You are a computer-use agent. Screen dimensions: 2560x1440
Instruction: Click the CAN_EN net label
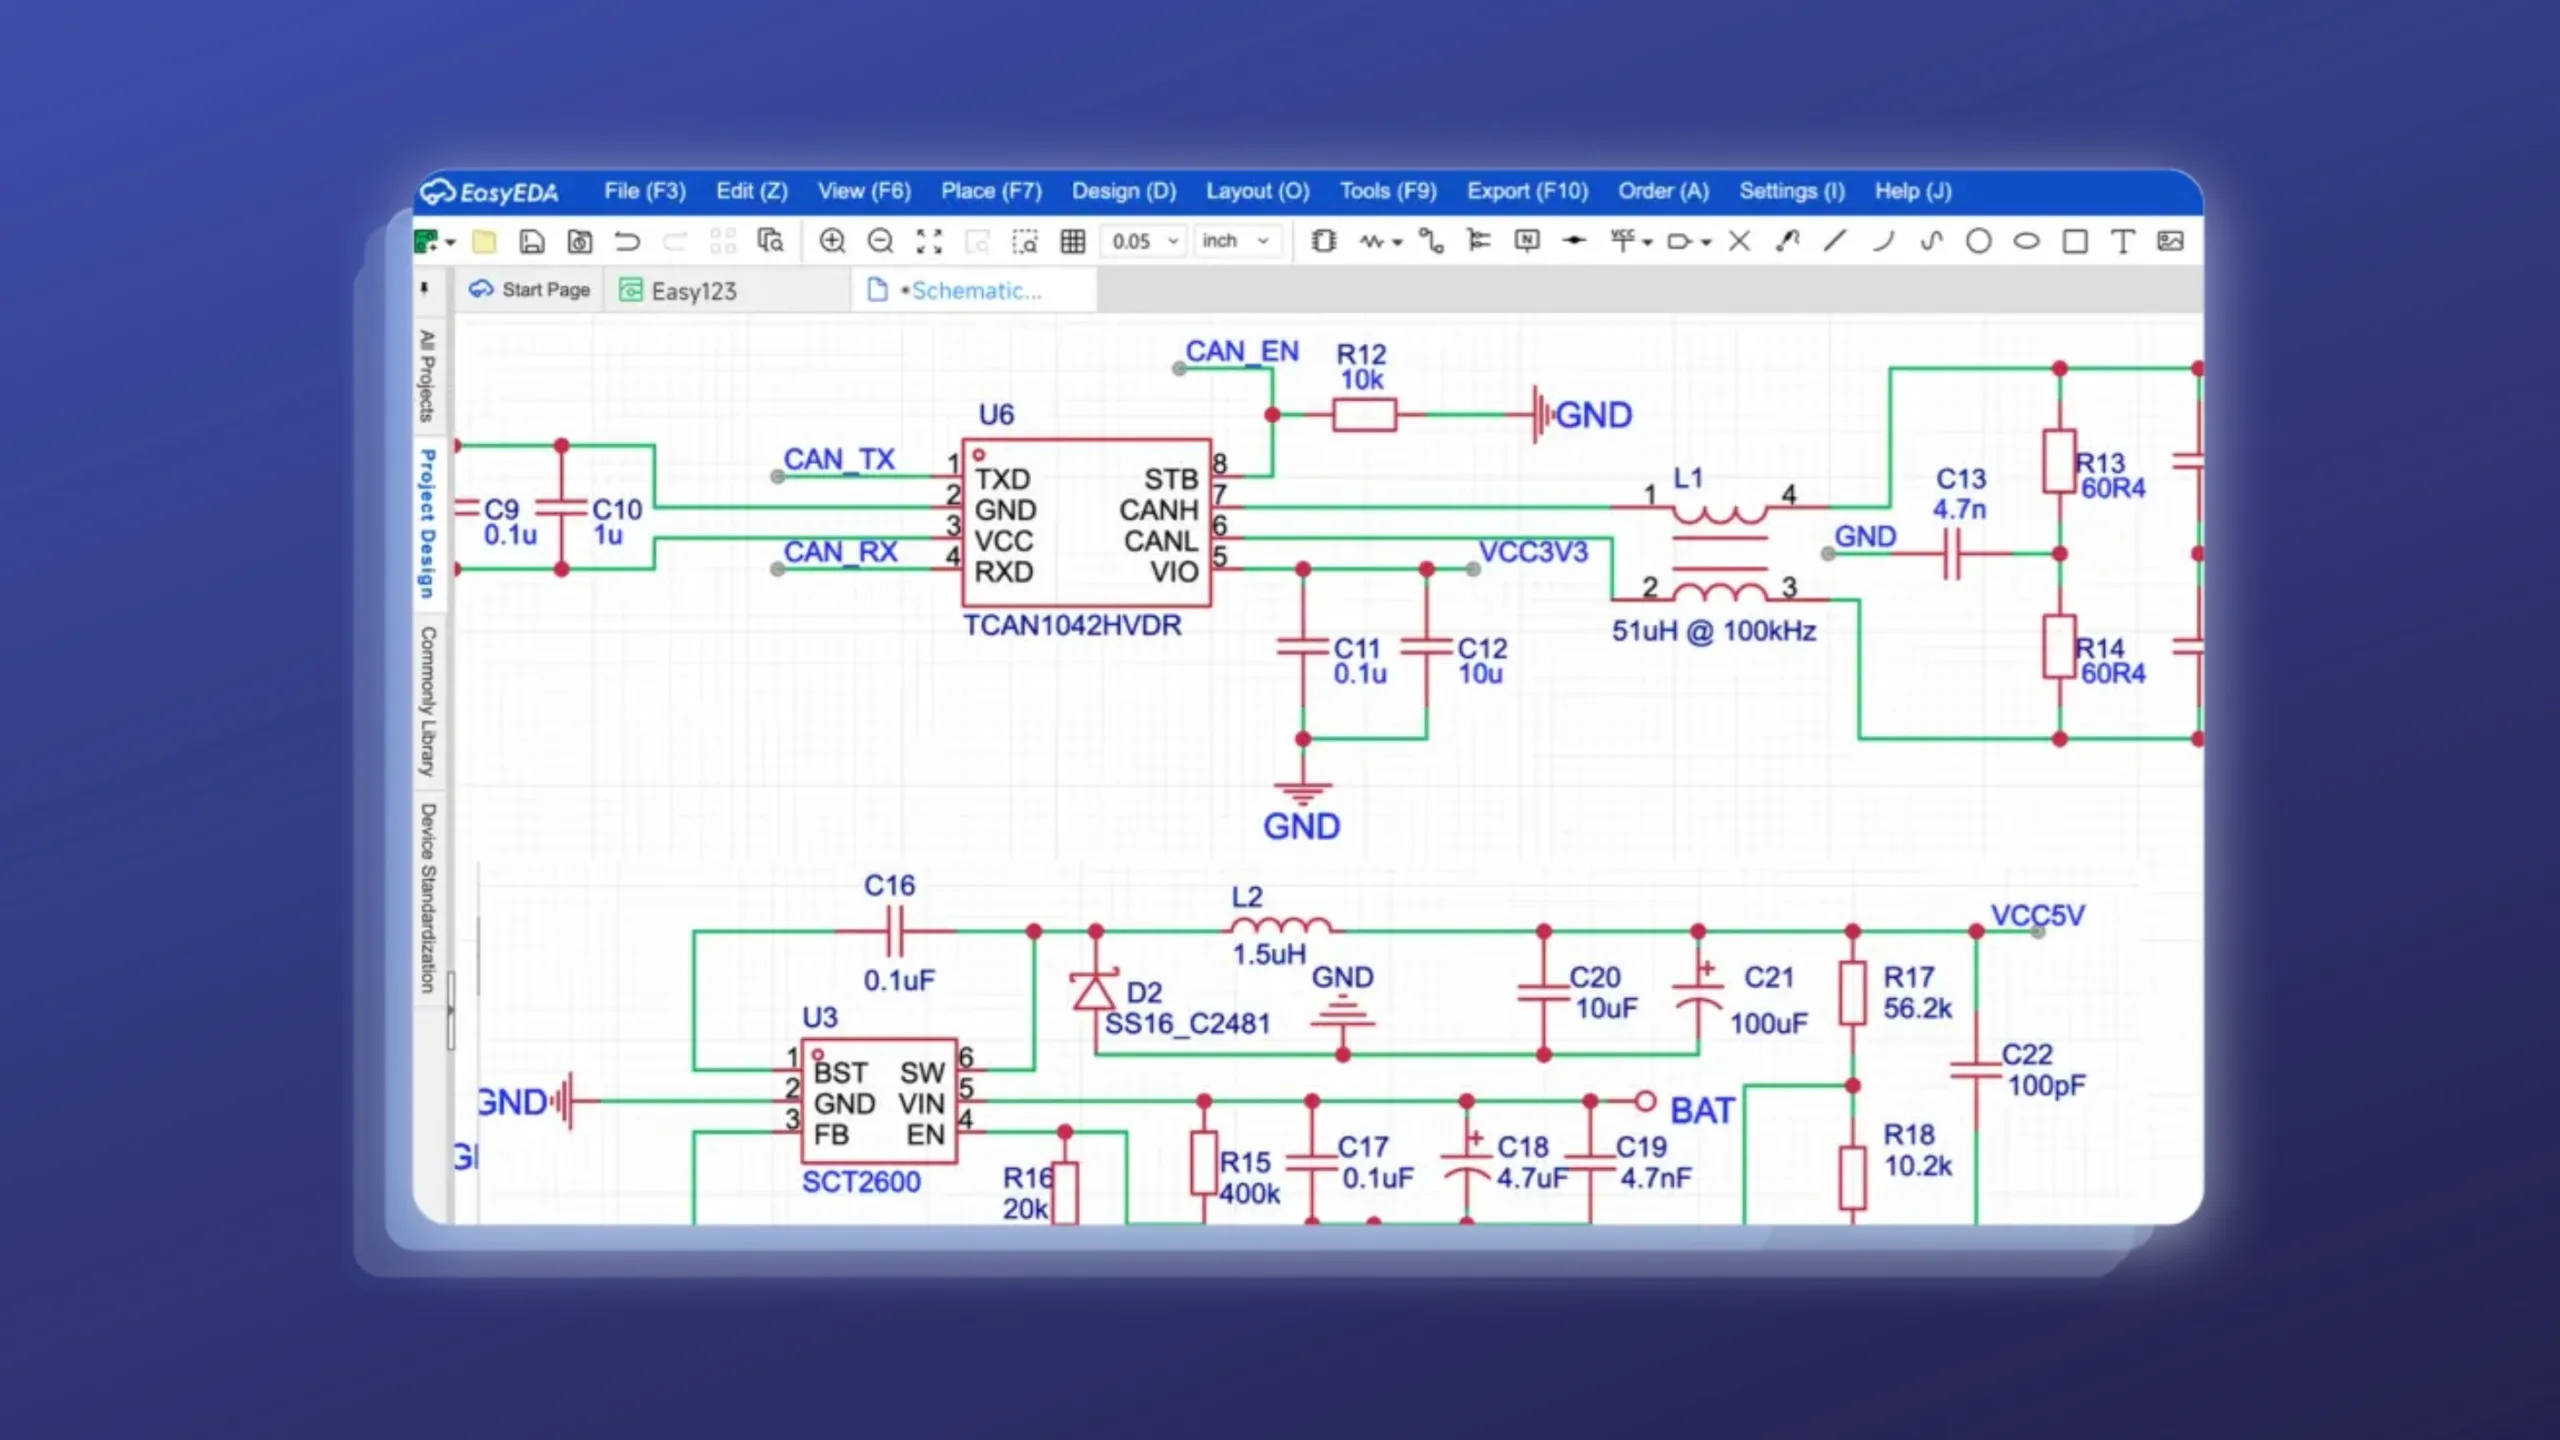point(1242,351)
